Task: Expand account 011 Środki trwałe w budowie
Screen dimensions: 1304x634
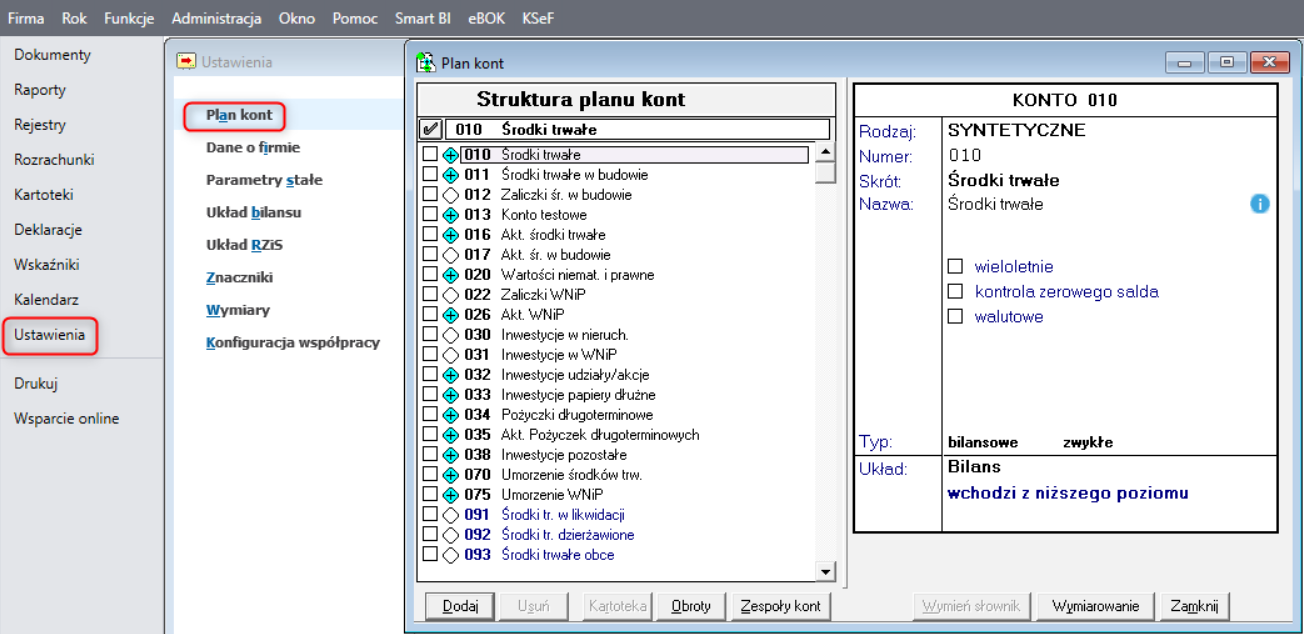Action: tap(450, 175)
